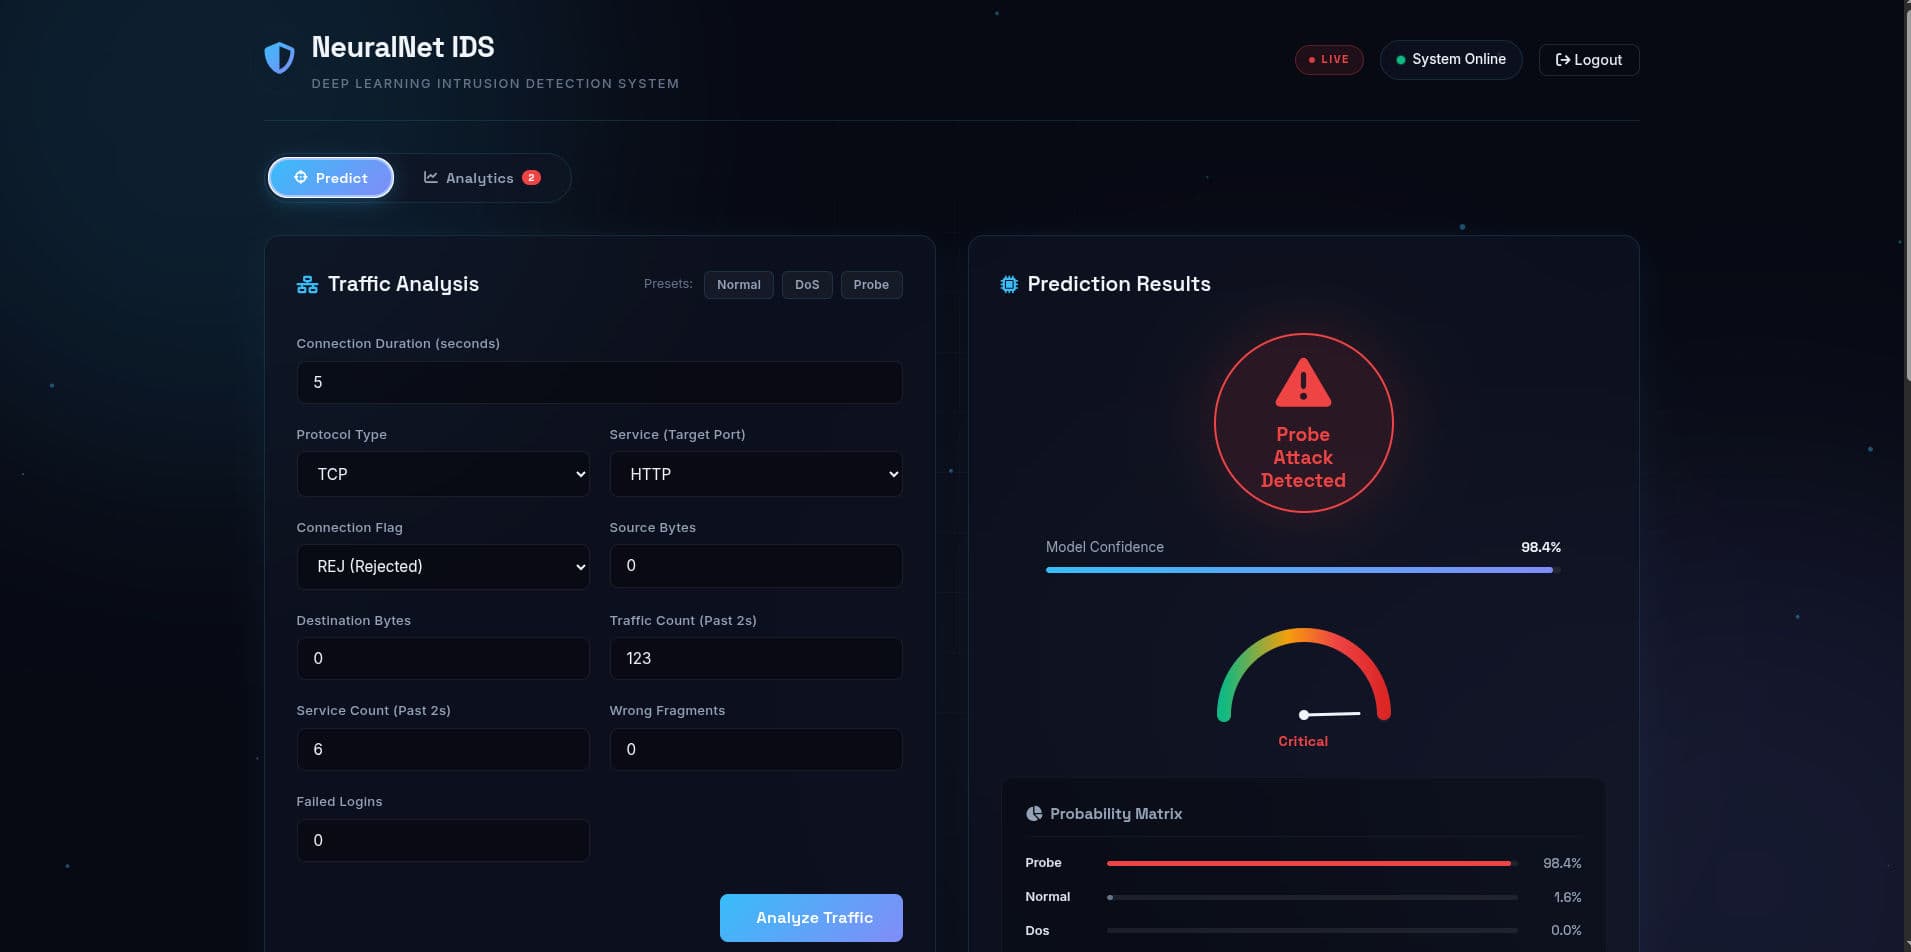The width and height of the screenshot is (1911, 952).
Task: Open the Service (Target Port) dropdown
Action: pos(755,473)
